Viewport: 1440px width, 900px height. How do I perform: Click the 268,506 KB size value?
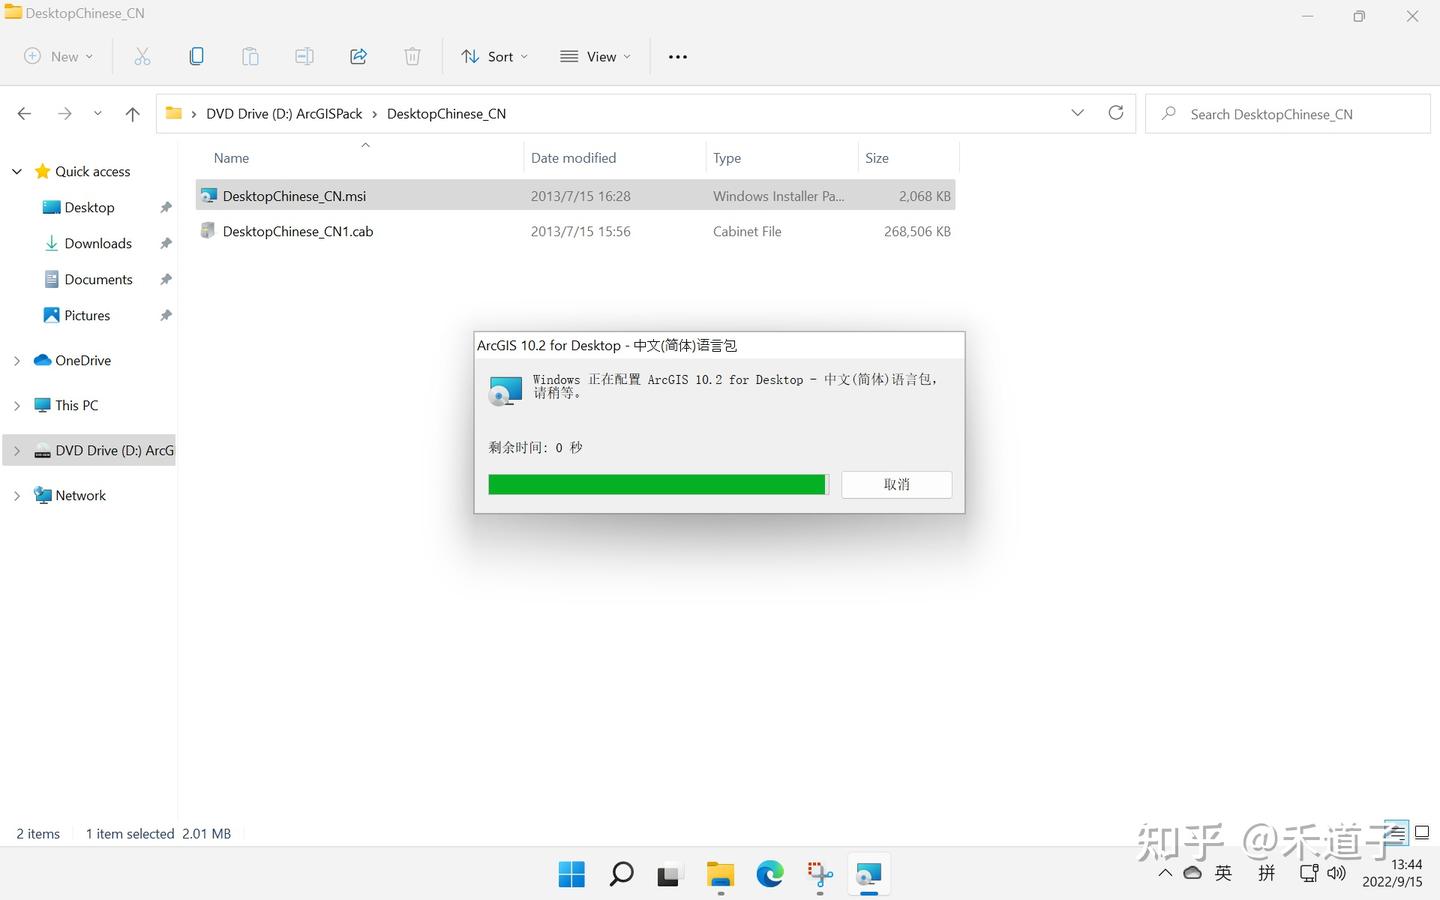[x=917, y=232]
